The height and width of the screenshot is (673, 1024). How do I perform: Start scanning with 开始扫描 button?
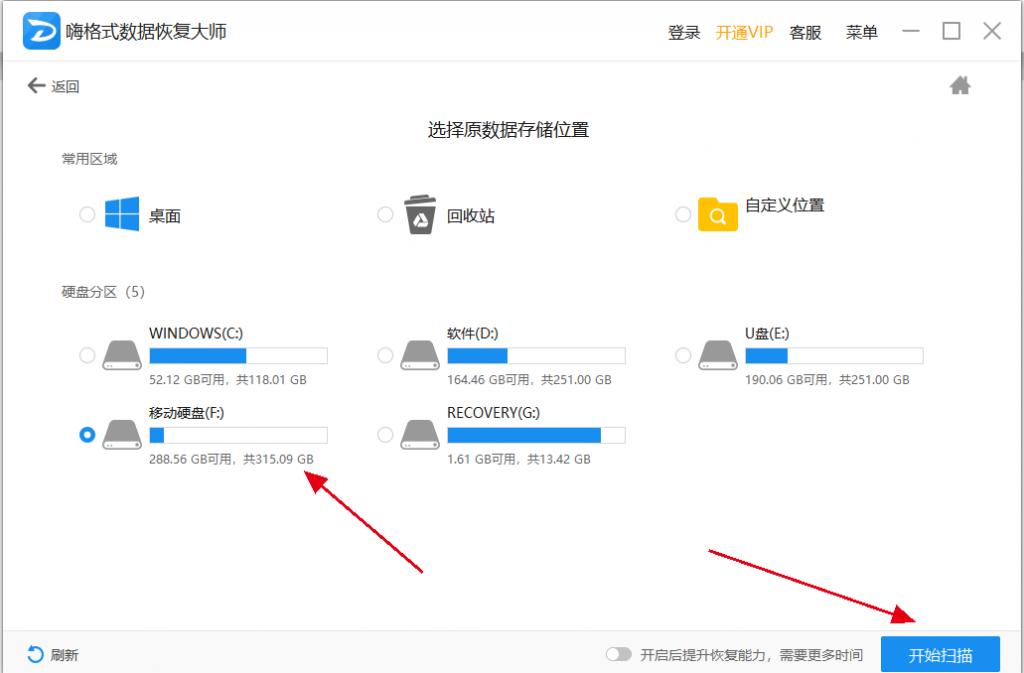[940, 654]
